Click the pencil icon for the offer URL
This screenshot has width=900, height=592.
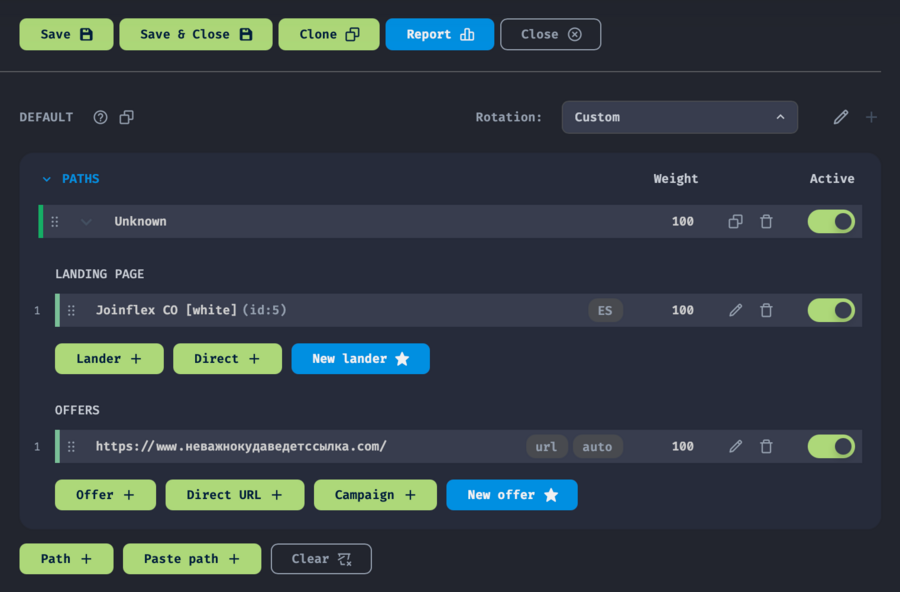[736, 446]
